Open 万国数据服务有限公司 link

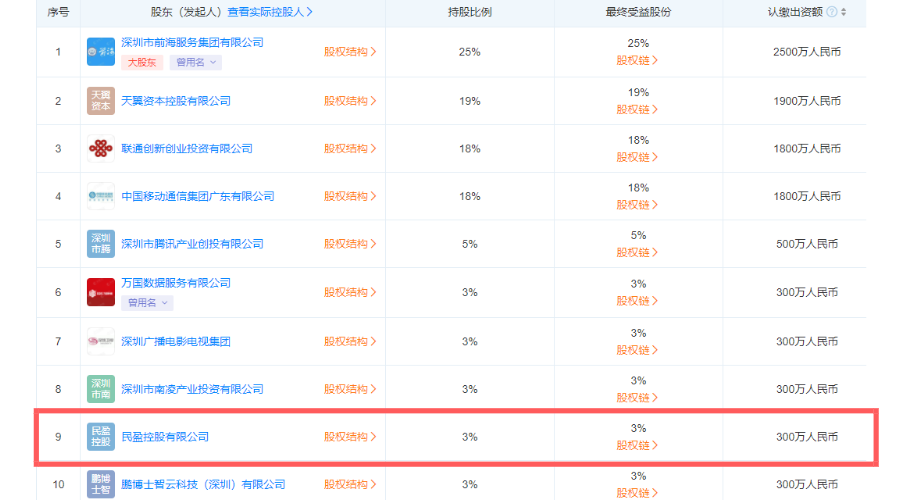176,283
